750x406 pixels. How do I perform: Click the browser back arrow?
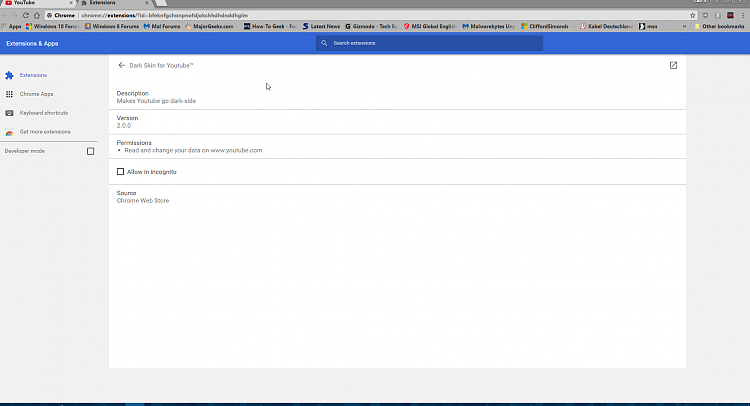5,15
